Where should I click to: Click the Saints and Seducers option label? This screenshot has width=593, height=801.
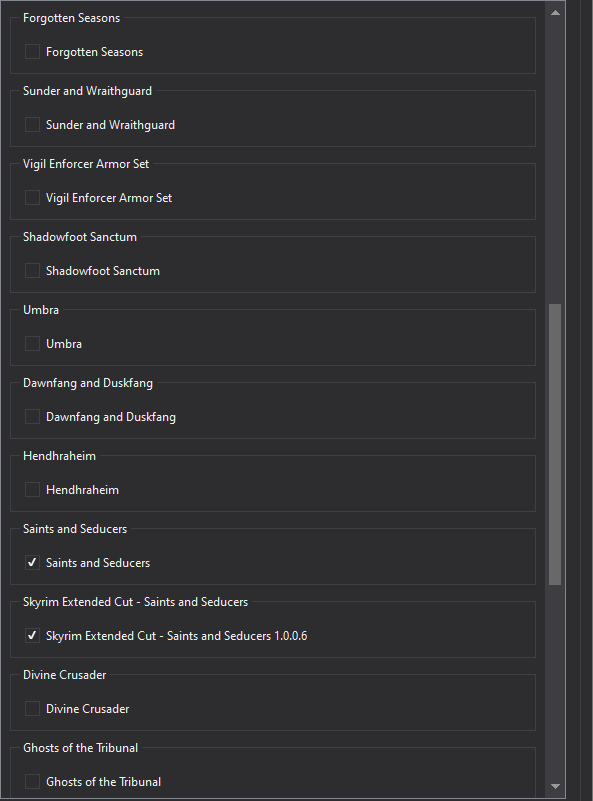[x=98, y=563]
